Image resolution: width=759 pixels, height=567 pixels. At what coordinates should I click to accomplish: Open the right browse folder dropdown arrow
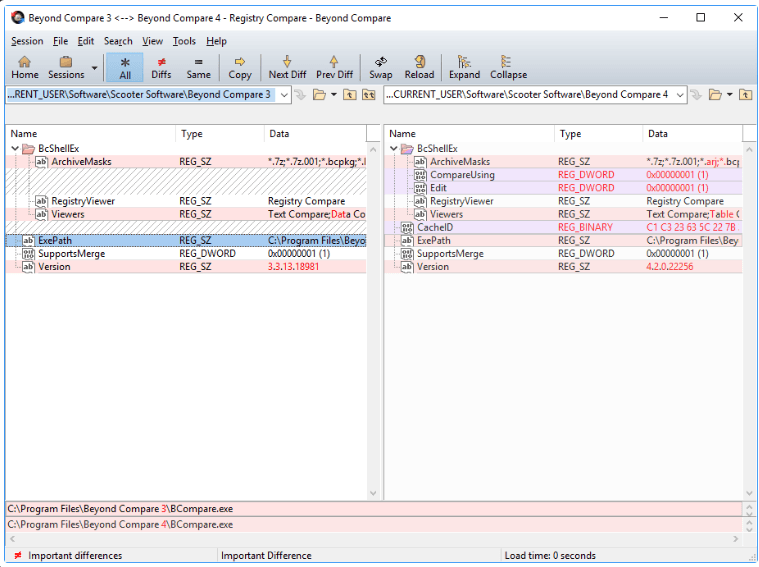click(x=729, y=95)
